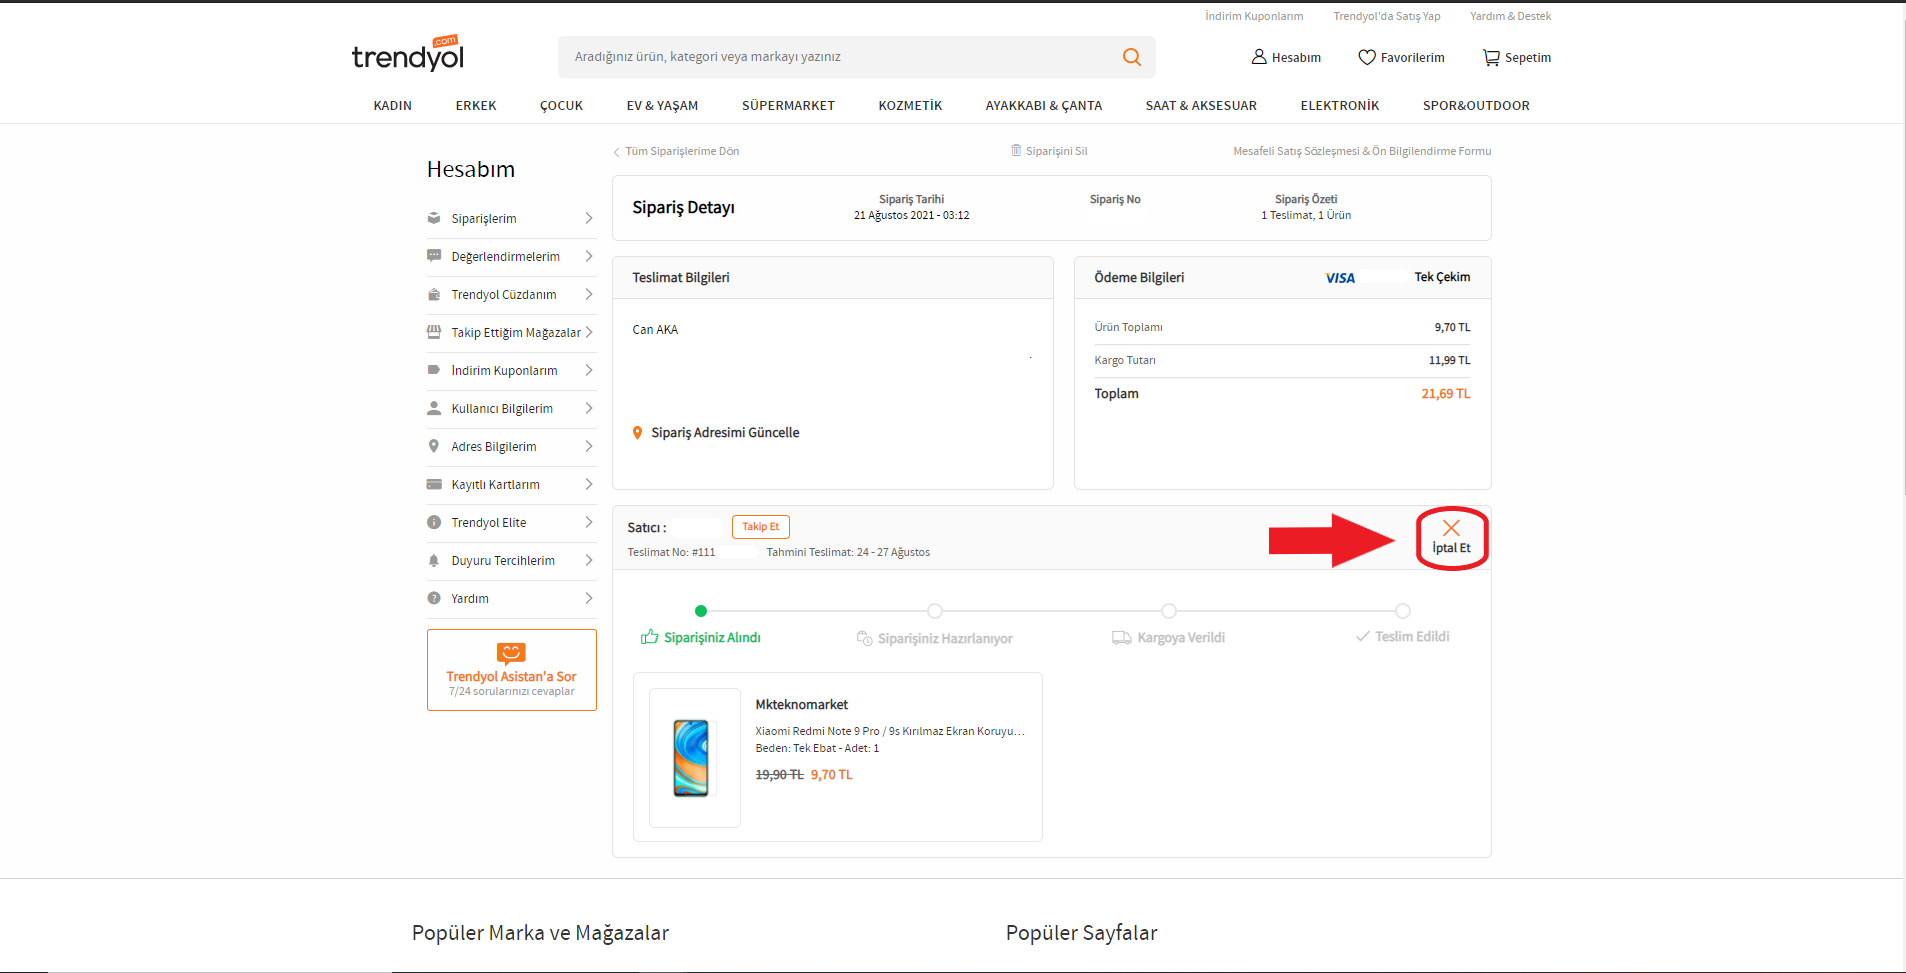Expand Trendyol Cüzdanım sidebar arrow
This screenshot has width=1906, height=973.
click(x=588, y=295)
